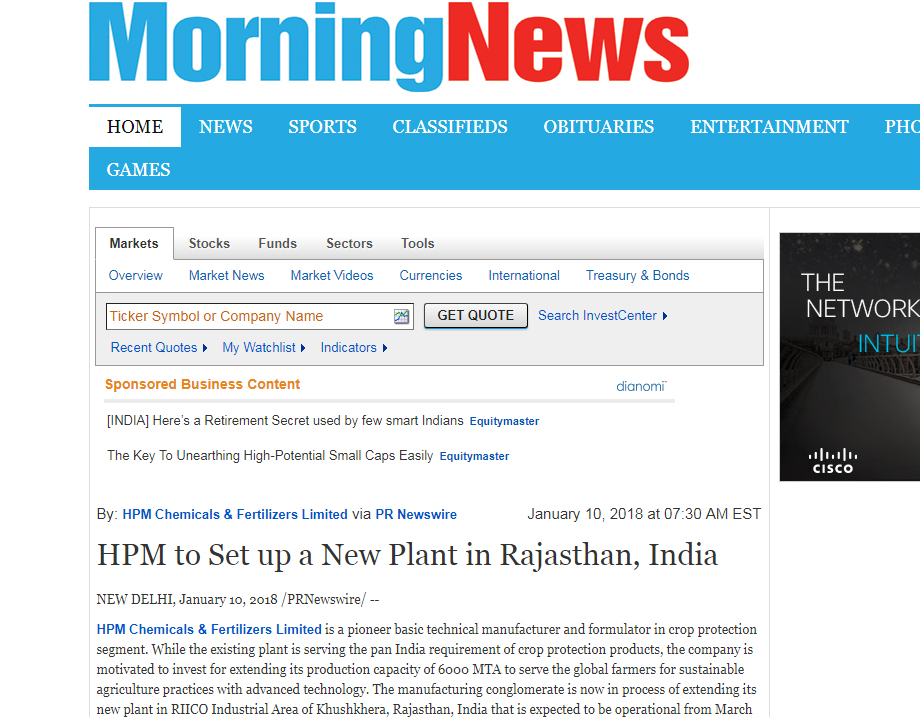Viewport: 920px width, 717px height.
Task: Click the article timestamp January 10, 2018
Action: click(644, 514)
